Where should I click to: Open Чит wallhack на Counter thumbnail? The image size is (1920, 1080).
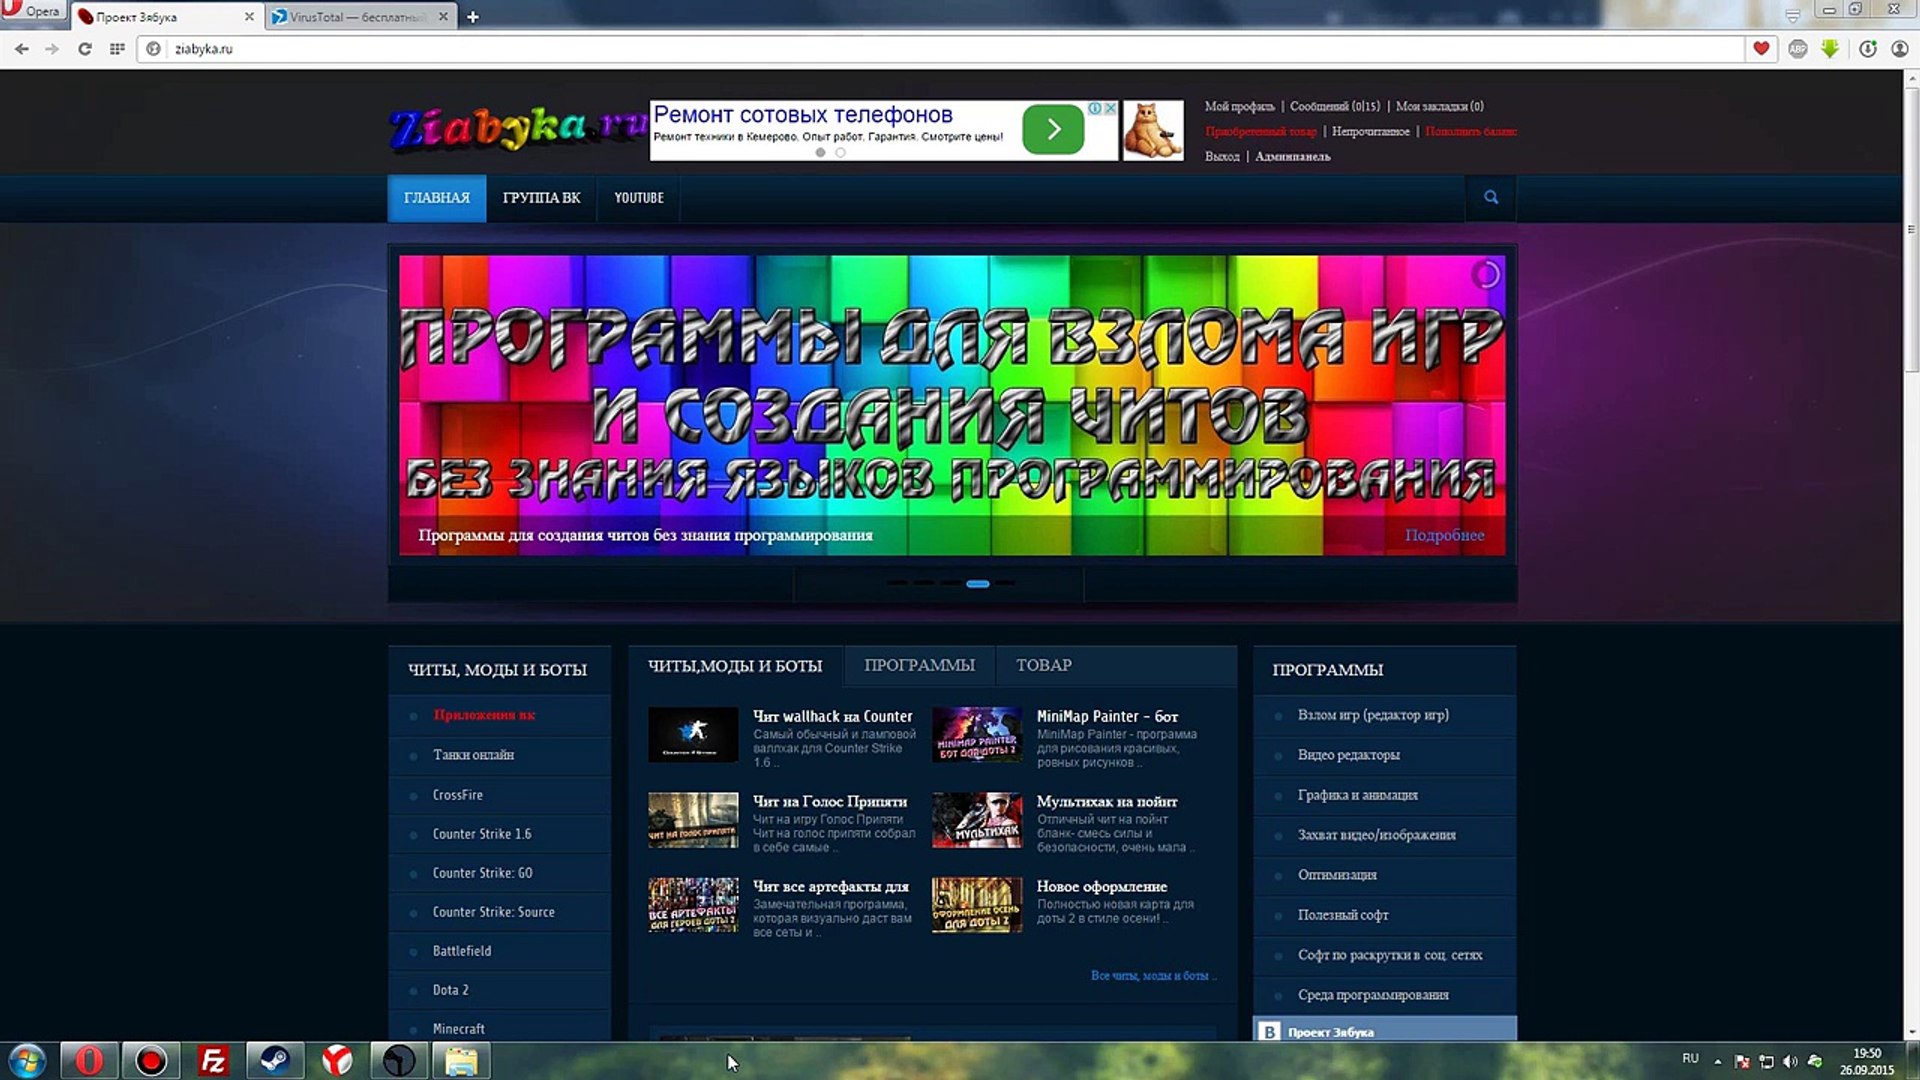[x=693, y=734]
